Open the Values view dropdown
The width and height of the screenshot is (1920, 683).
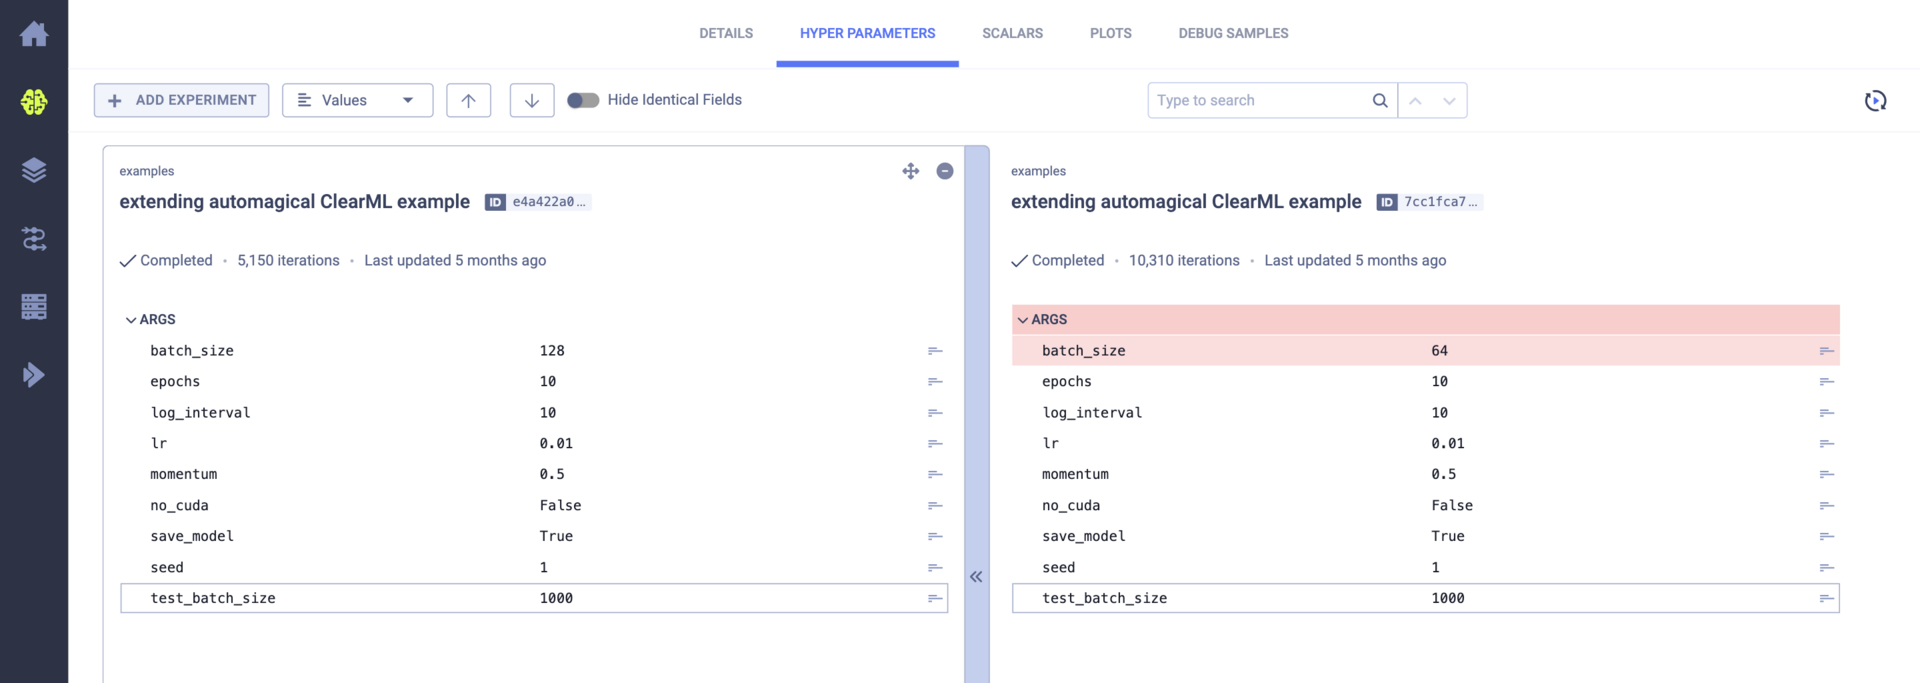coord(357,100)
